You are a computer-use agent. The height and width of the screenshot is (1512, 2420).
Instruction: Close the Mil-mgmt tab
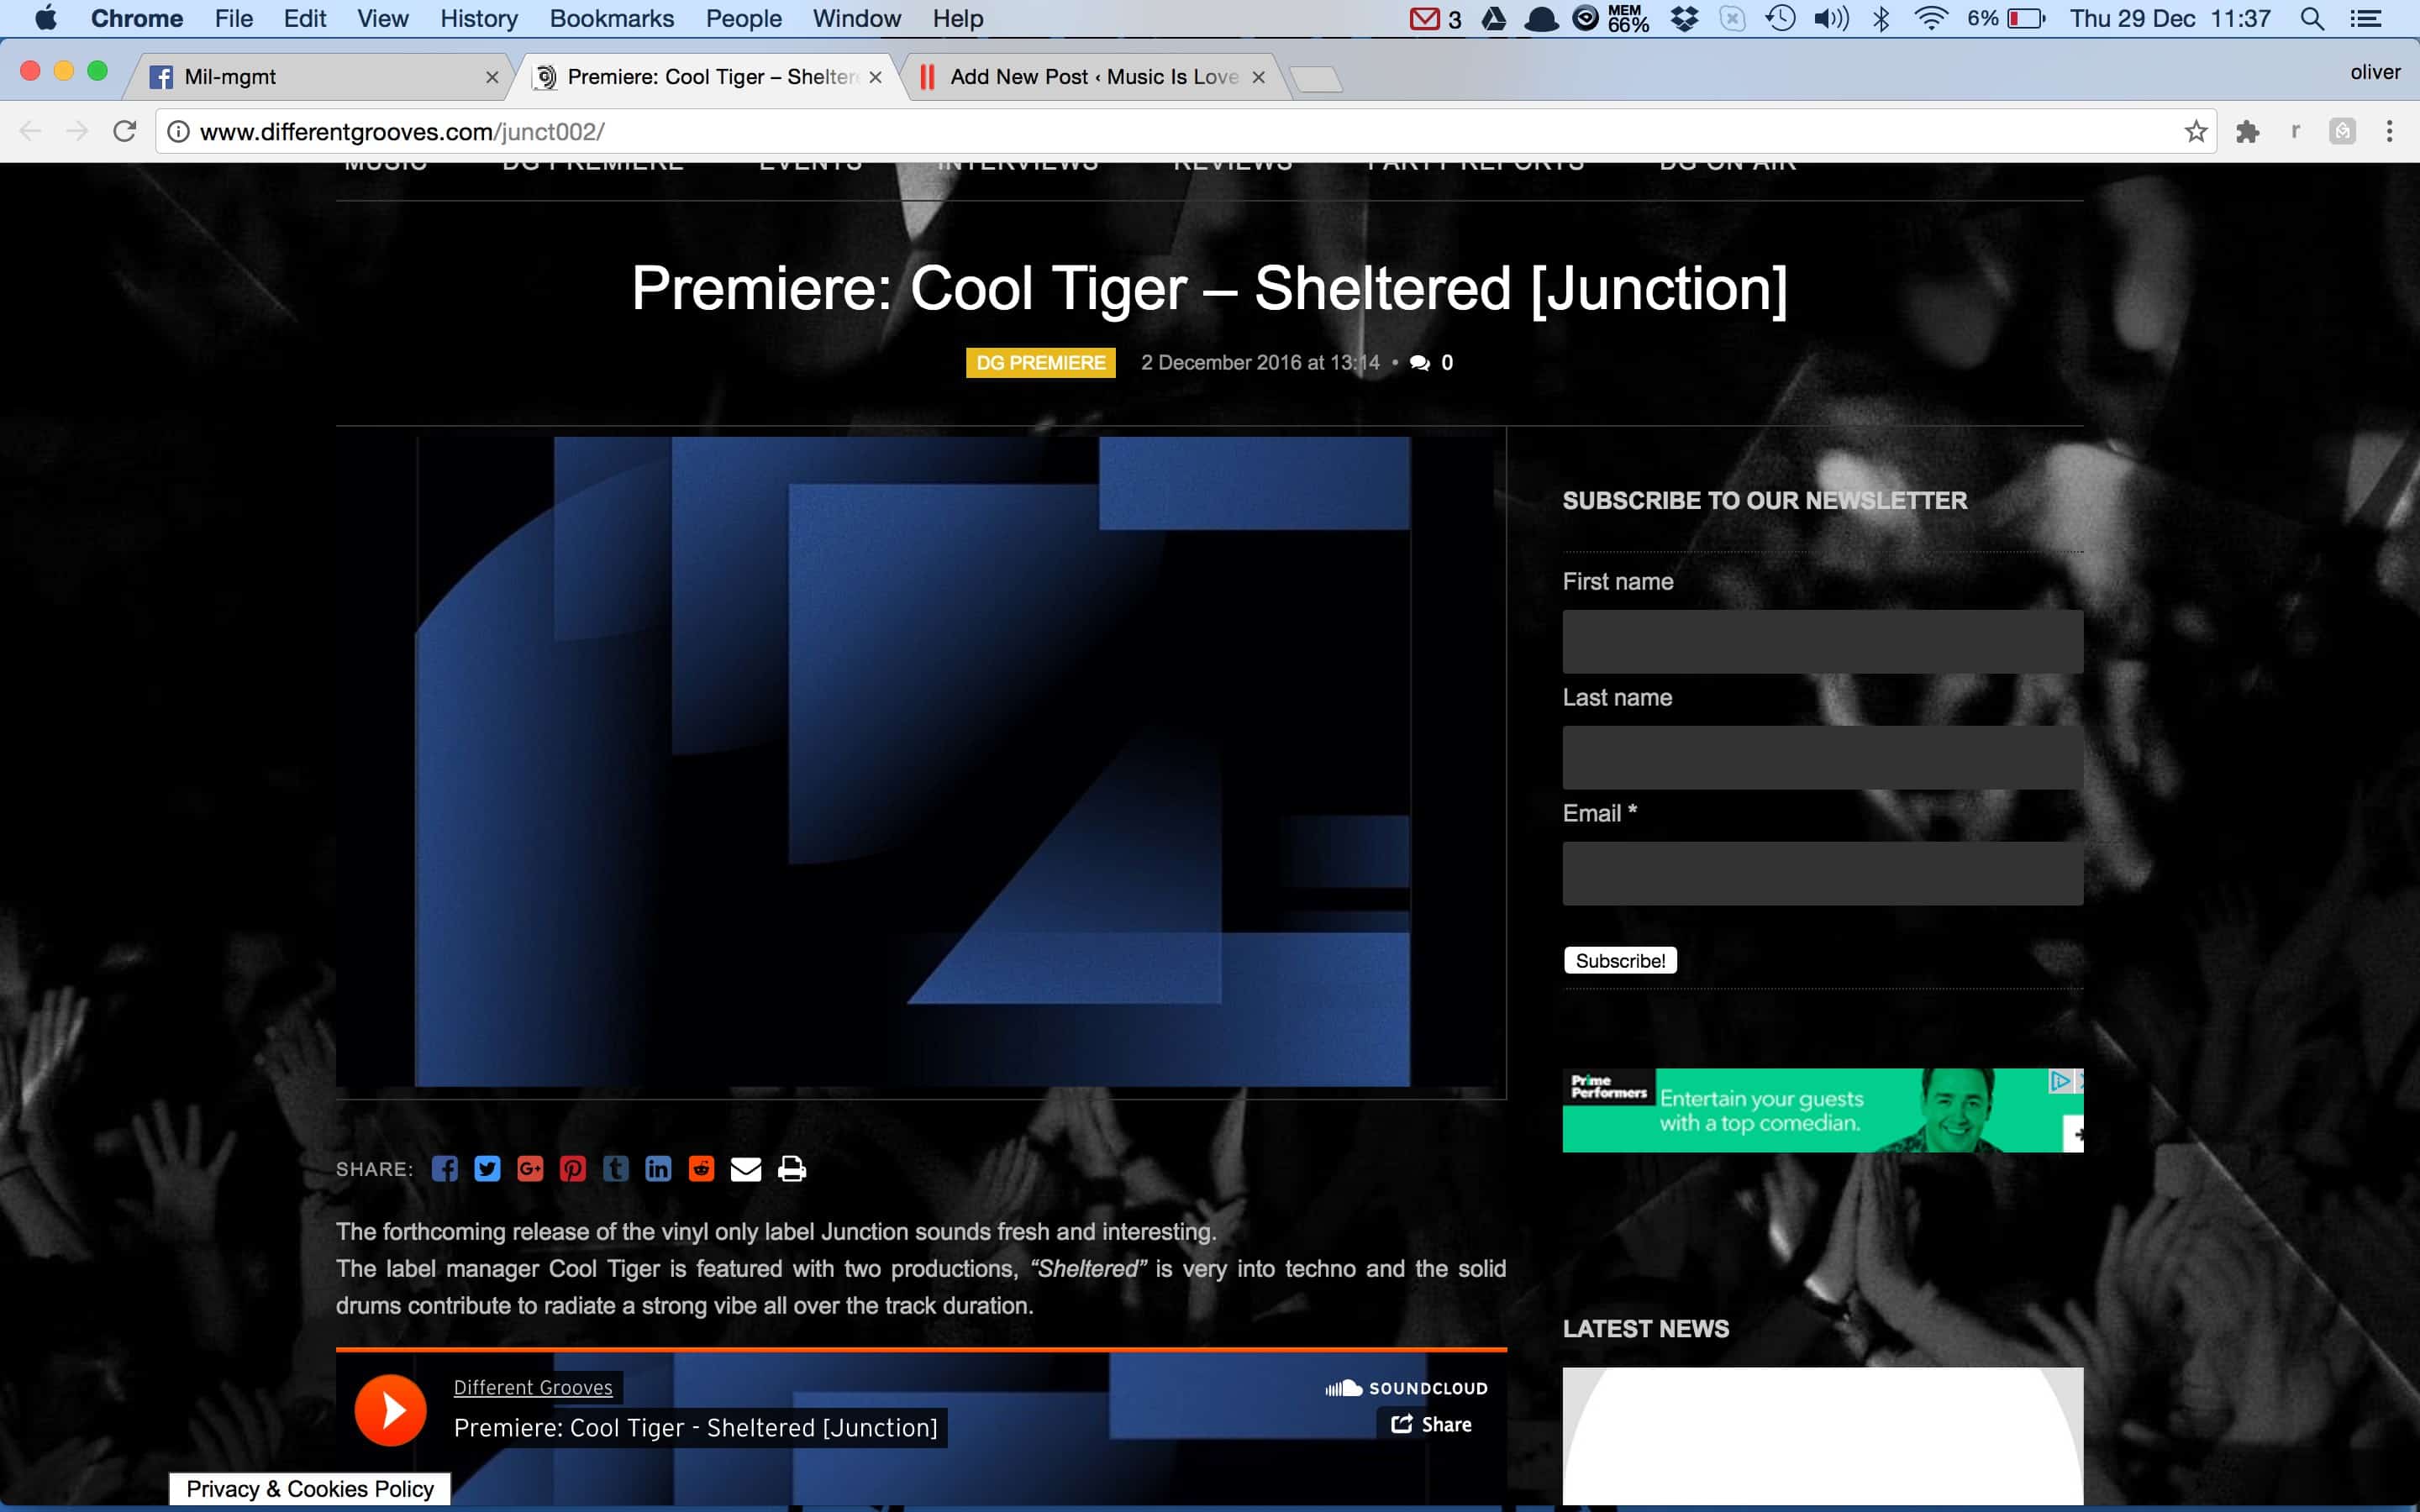(492, 77)
